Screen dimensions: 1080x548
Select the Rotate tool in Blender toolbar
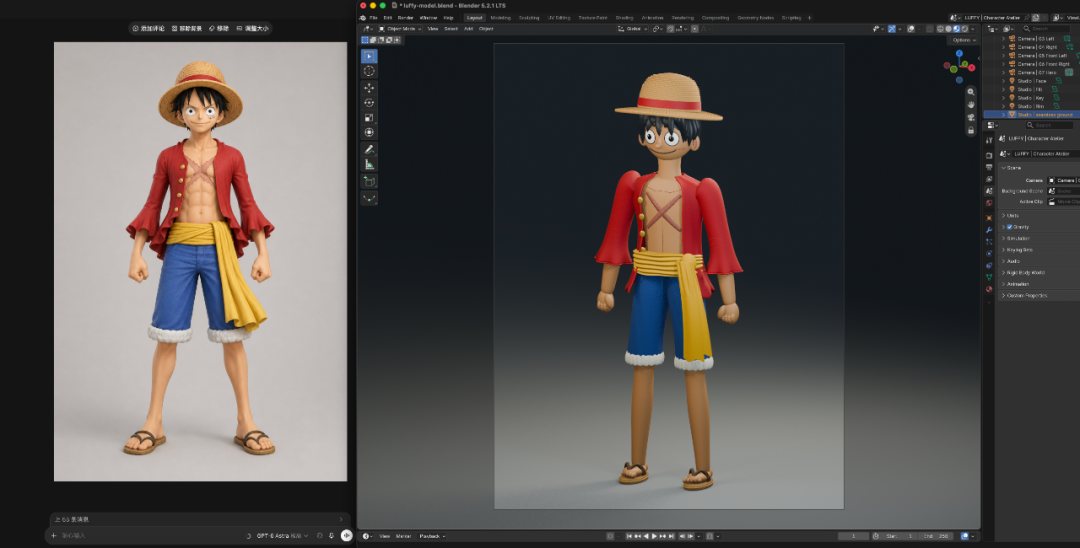369,103
